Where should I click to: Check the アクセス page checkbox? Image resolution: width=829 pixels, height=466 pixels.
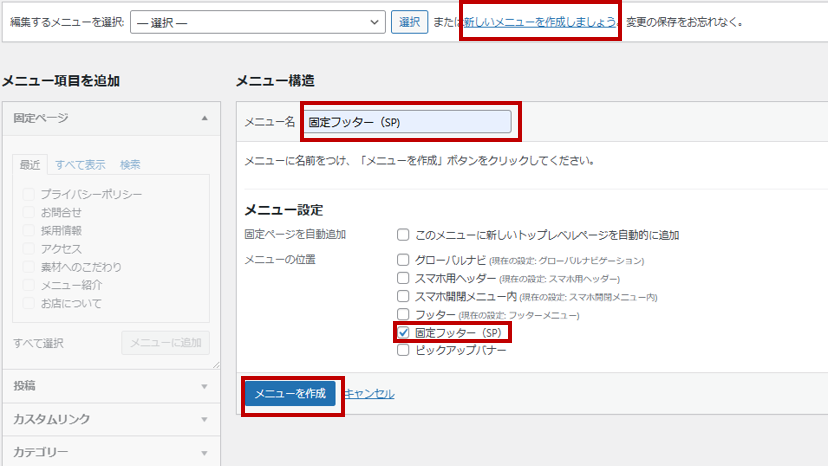29,249
